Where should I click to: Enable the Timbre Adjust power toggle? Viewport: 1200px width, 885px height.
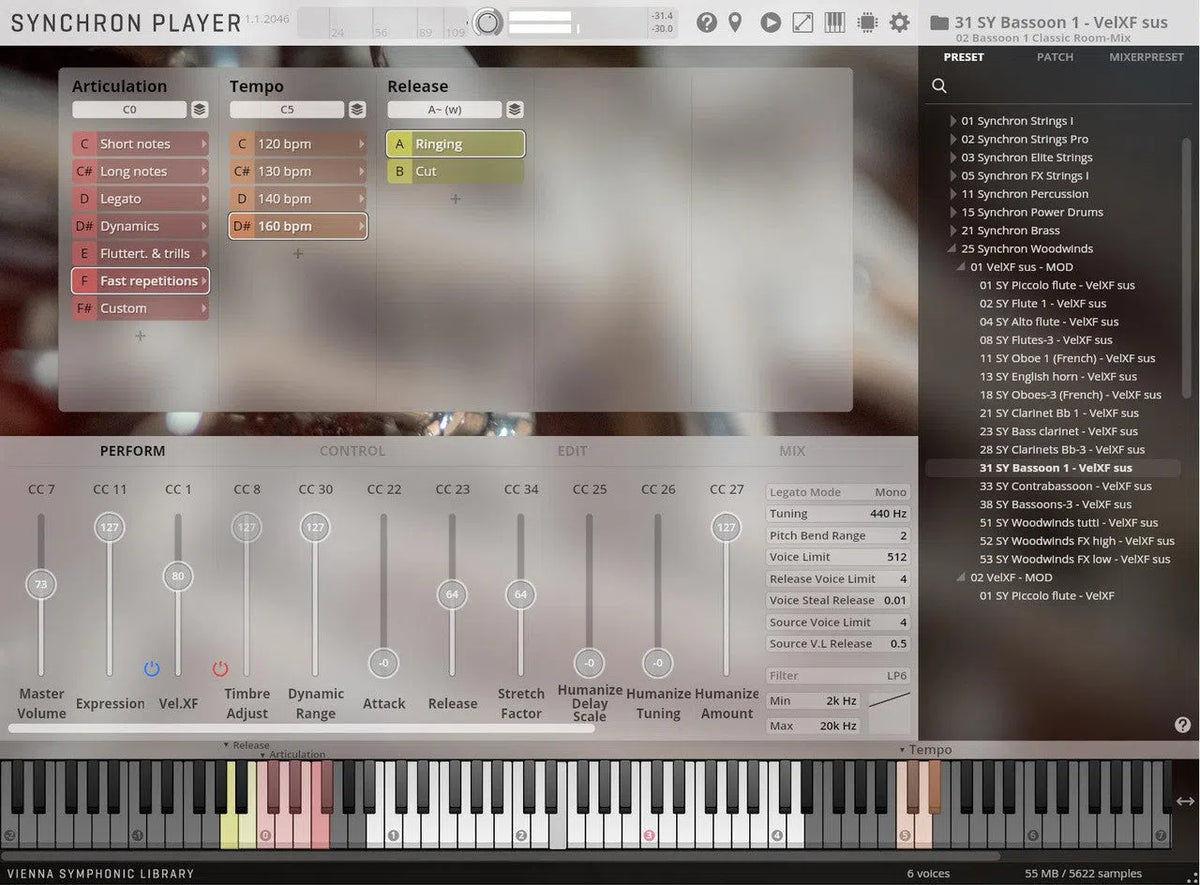(220, 668)
